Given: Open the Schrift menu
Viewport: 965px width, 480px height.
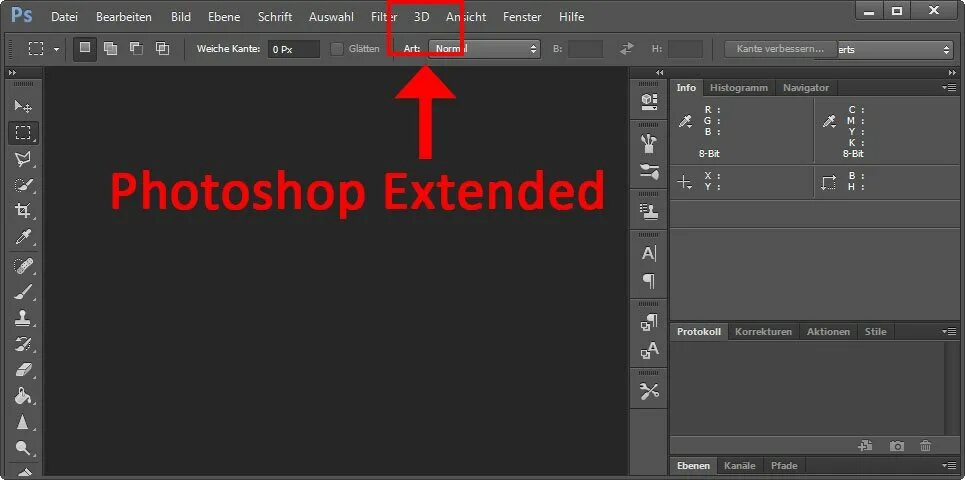Looking at the screenshot, I should 275,17.
